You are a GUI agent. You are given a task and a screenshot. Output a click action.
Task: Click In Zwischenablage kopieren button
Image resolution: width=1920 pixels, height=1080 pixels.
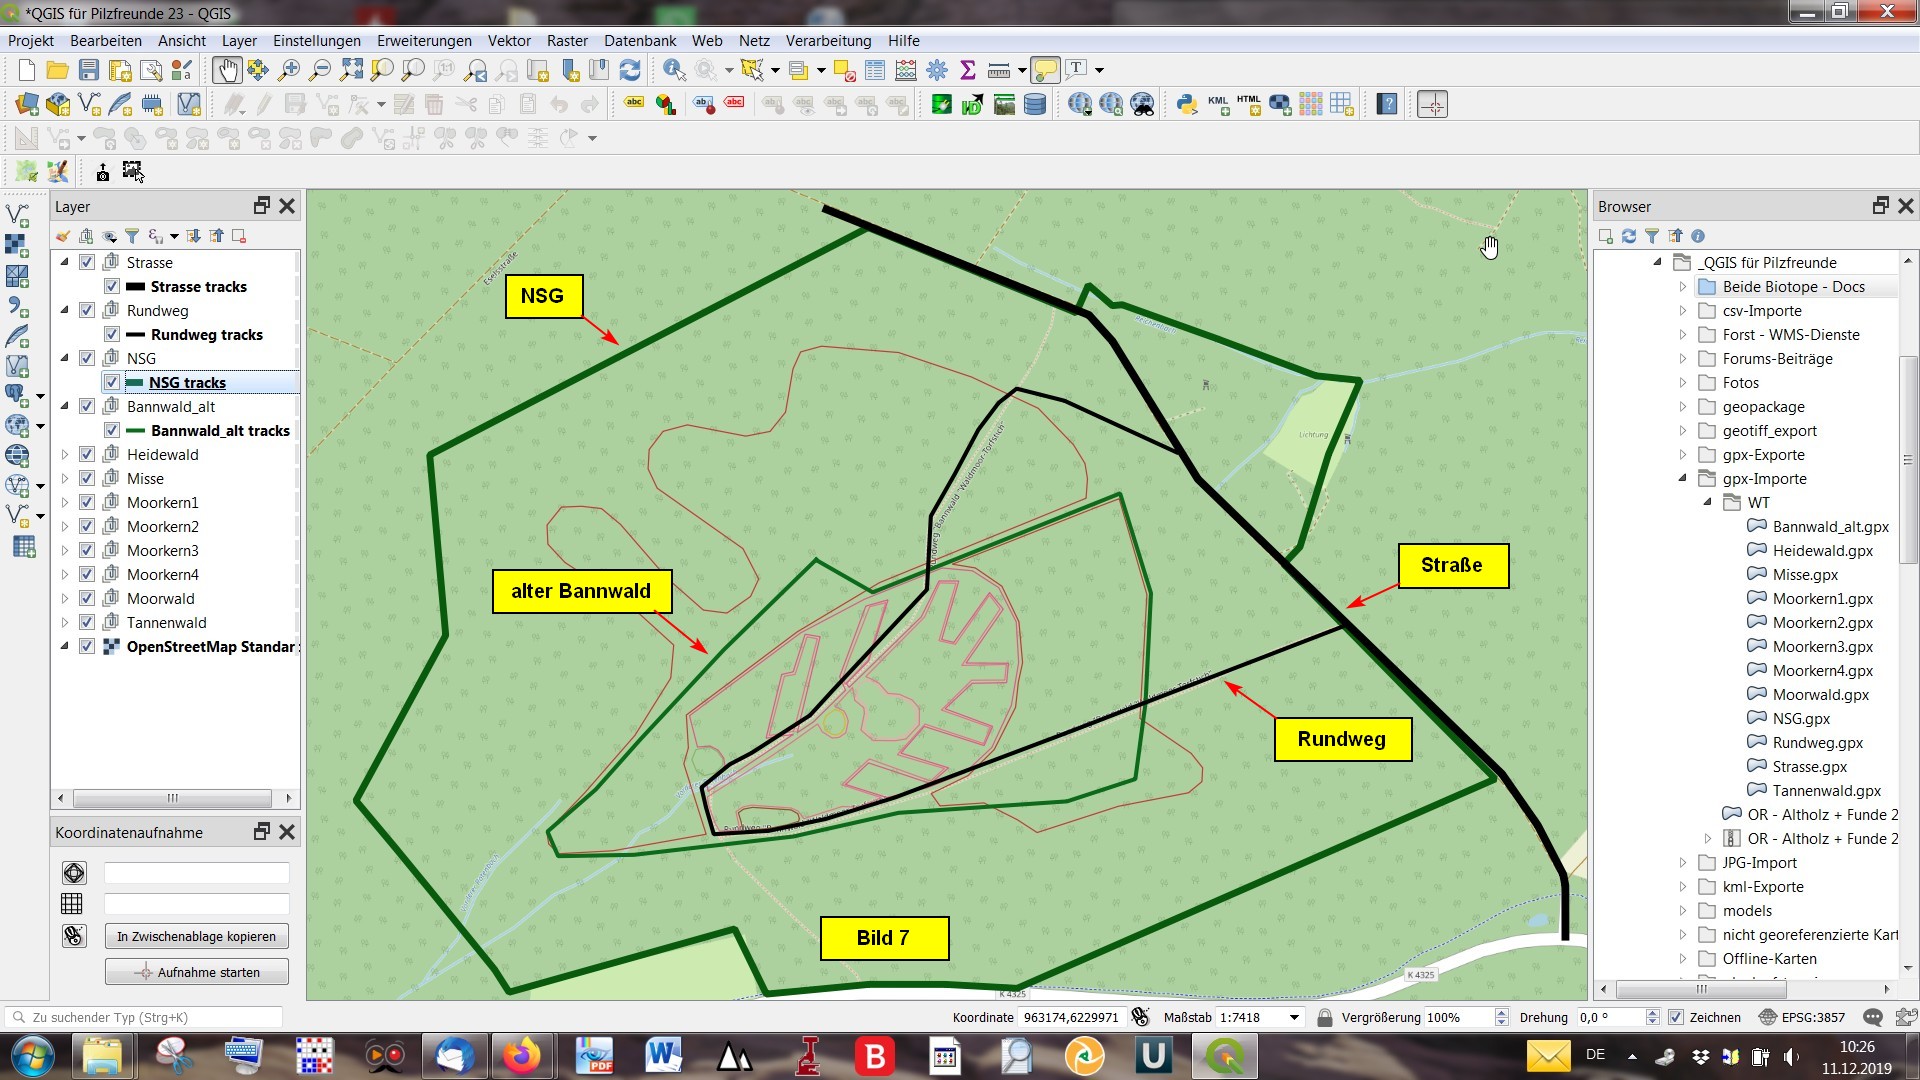[x=196, y=937]
